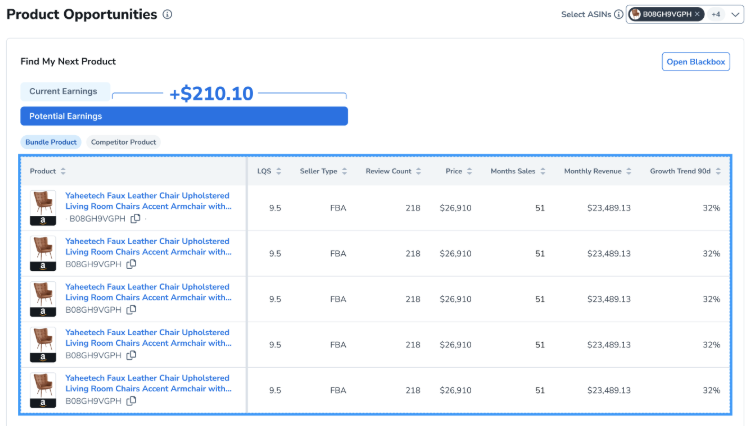Image resolution: width=751 pixels, height=426 pixels.
Task: Click the +4 additional ASINs badge
Action: (716, 15)
